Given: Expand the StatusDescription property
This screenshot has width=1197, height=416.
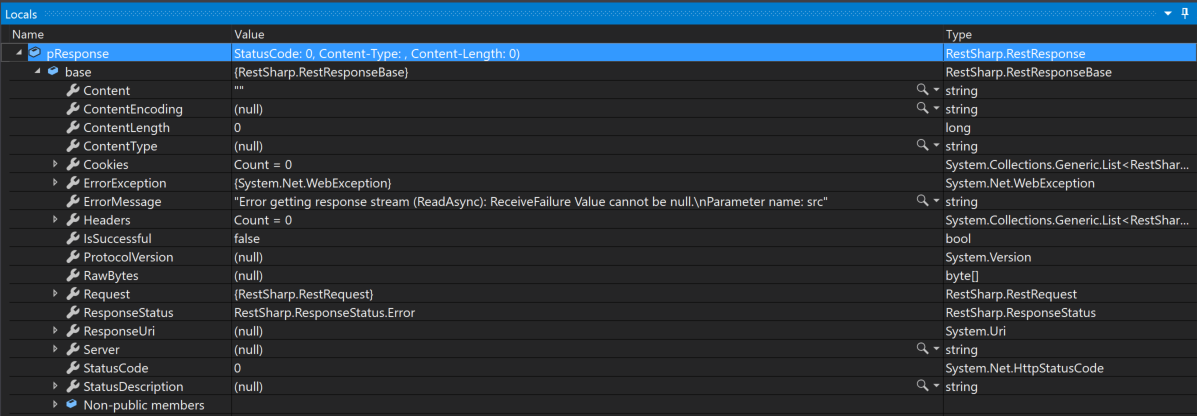Looking at the screenshot, I should coord(55,386).
